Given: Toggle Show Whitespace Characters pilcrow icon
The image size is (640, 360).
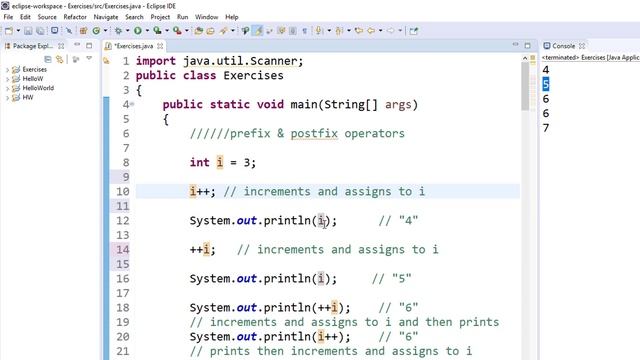Looking at the screenshot, I should tap(304, 31).
